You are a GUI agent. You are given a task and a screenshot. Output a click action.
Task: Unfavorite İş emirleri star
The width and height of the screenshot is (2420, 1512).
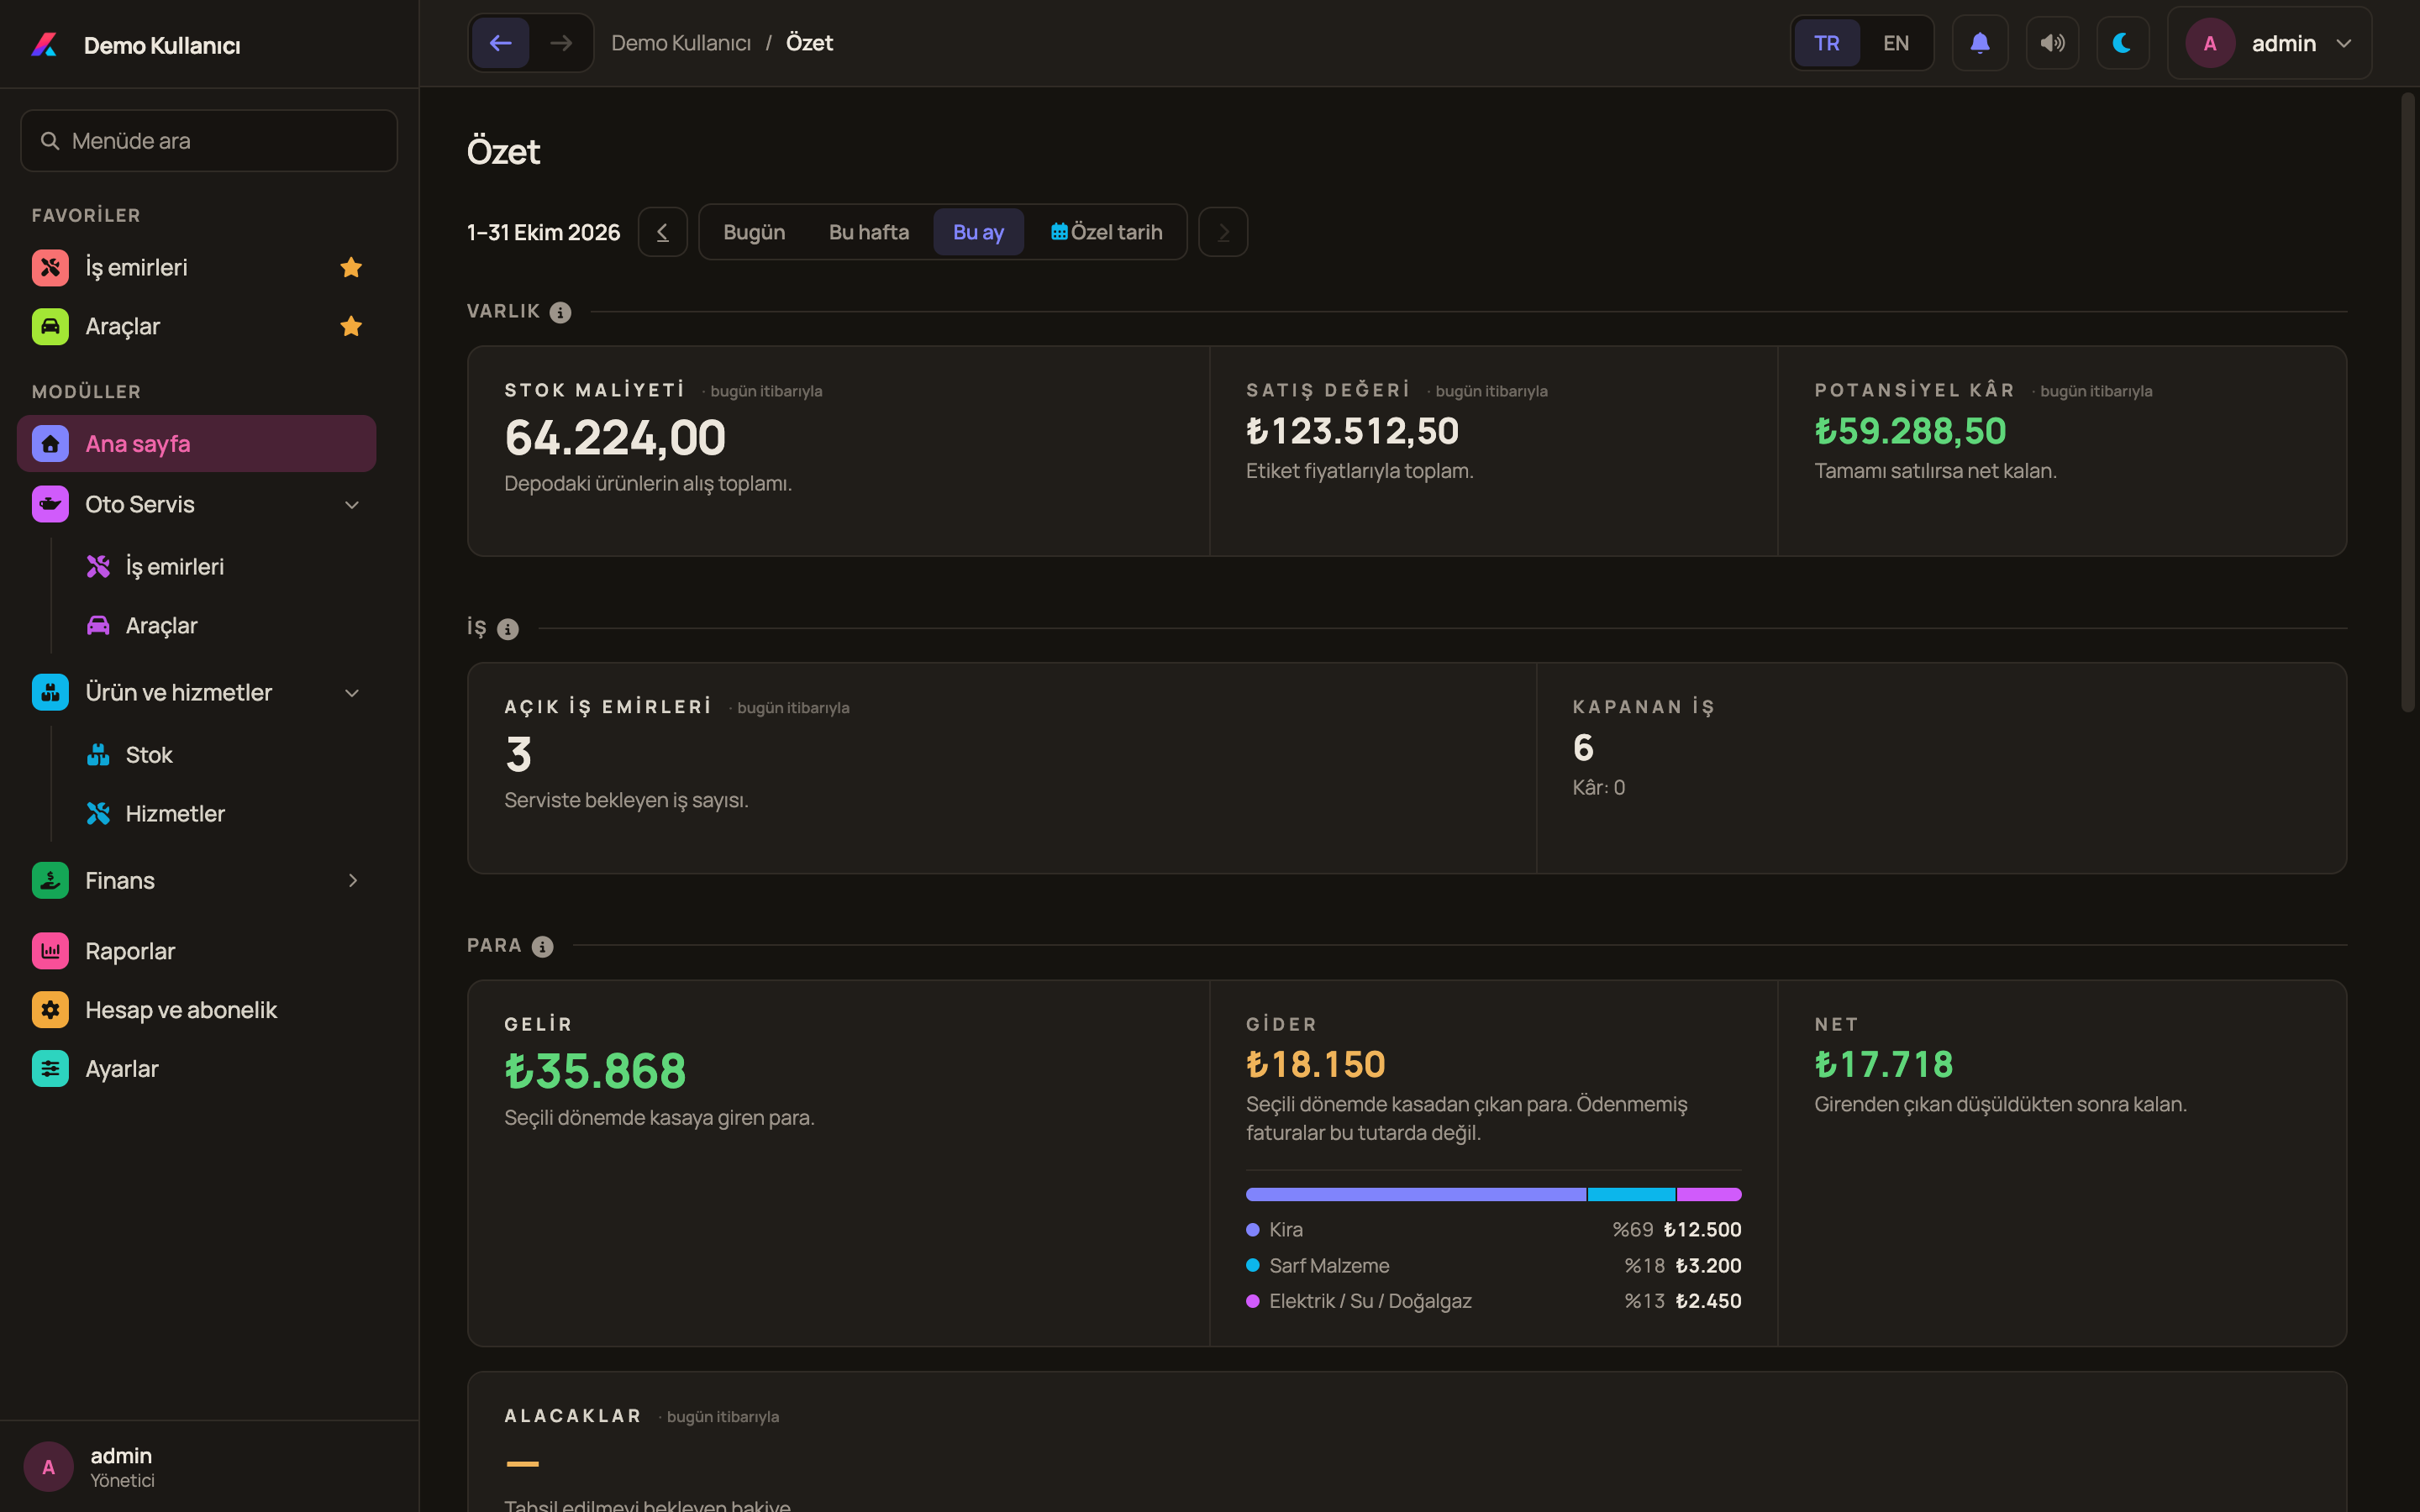pos(351,267)
